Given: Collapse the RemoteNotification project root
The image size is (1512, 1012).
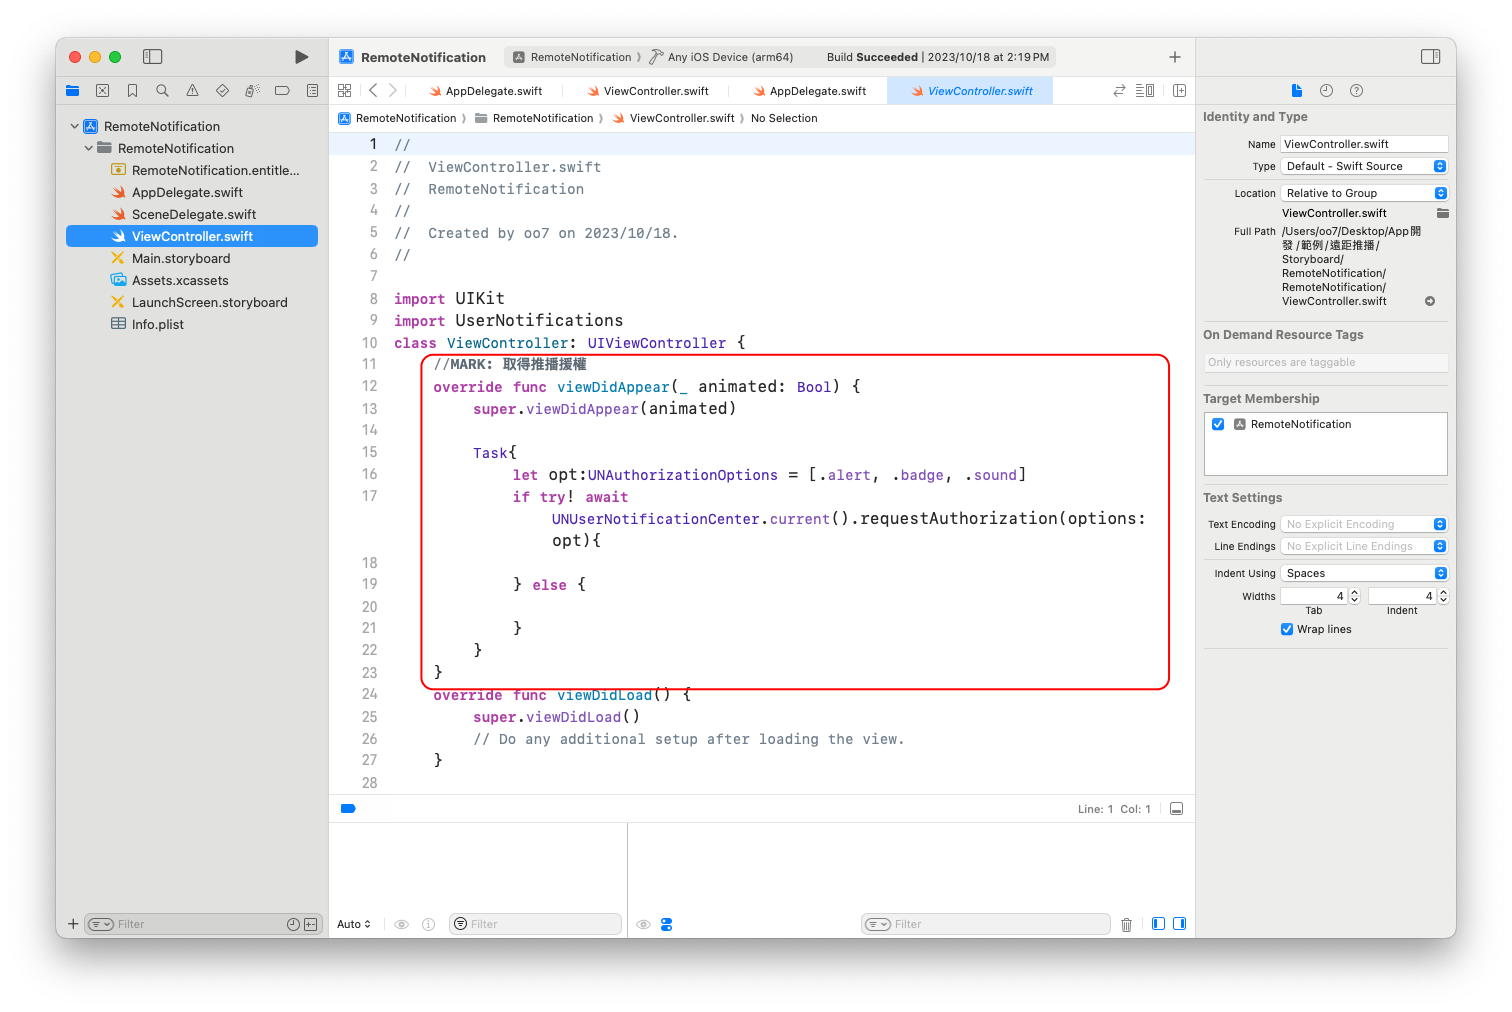Looking at the screenshot, I should pyautogui.click(x=75, y=127).
